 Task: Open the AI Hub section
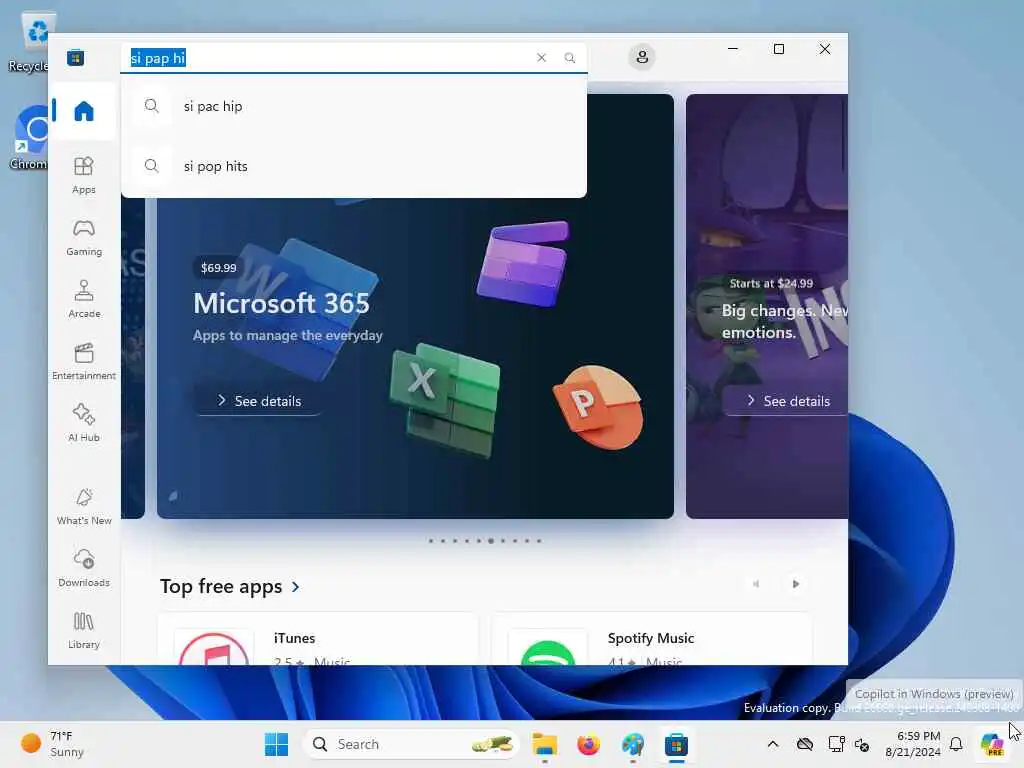pyautogui.click(x=84, y=423)
